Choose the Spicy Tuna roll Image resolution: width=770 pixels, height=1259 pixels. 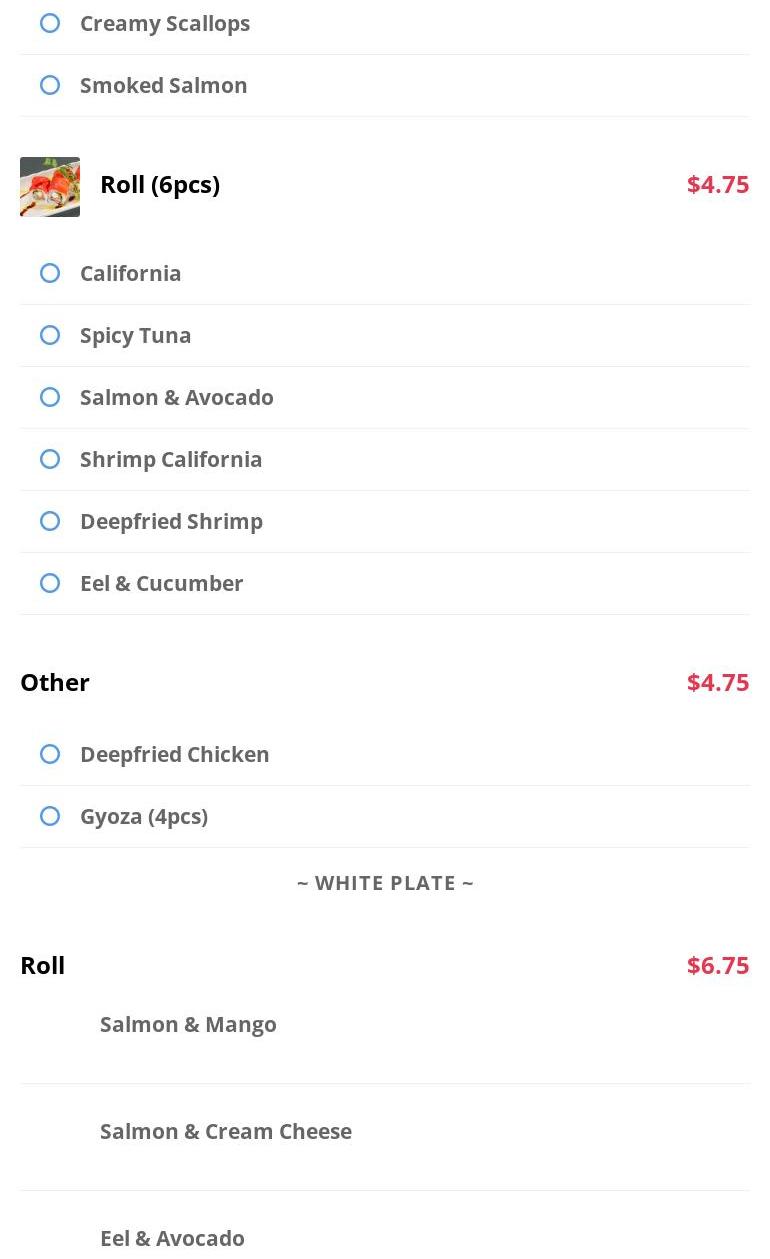tap(50, 335)
